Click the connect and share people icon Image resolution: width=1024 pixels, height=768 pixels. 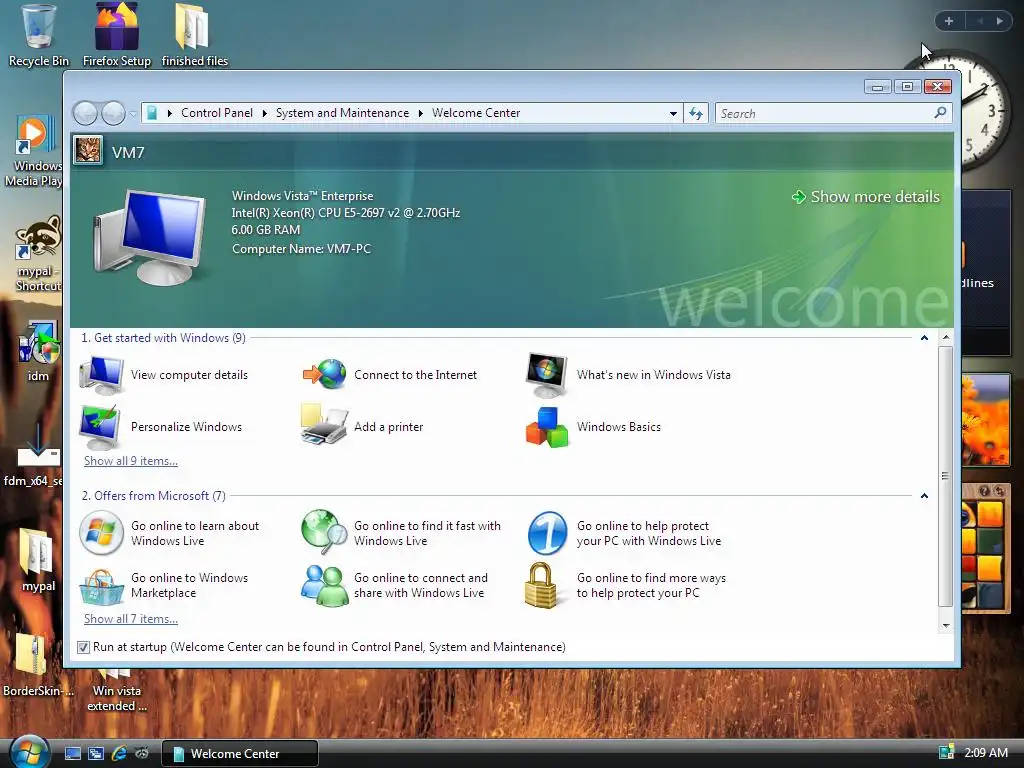point(325,586)
